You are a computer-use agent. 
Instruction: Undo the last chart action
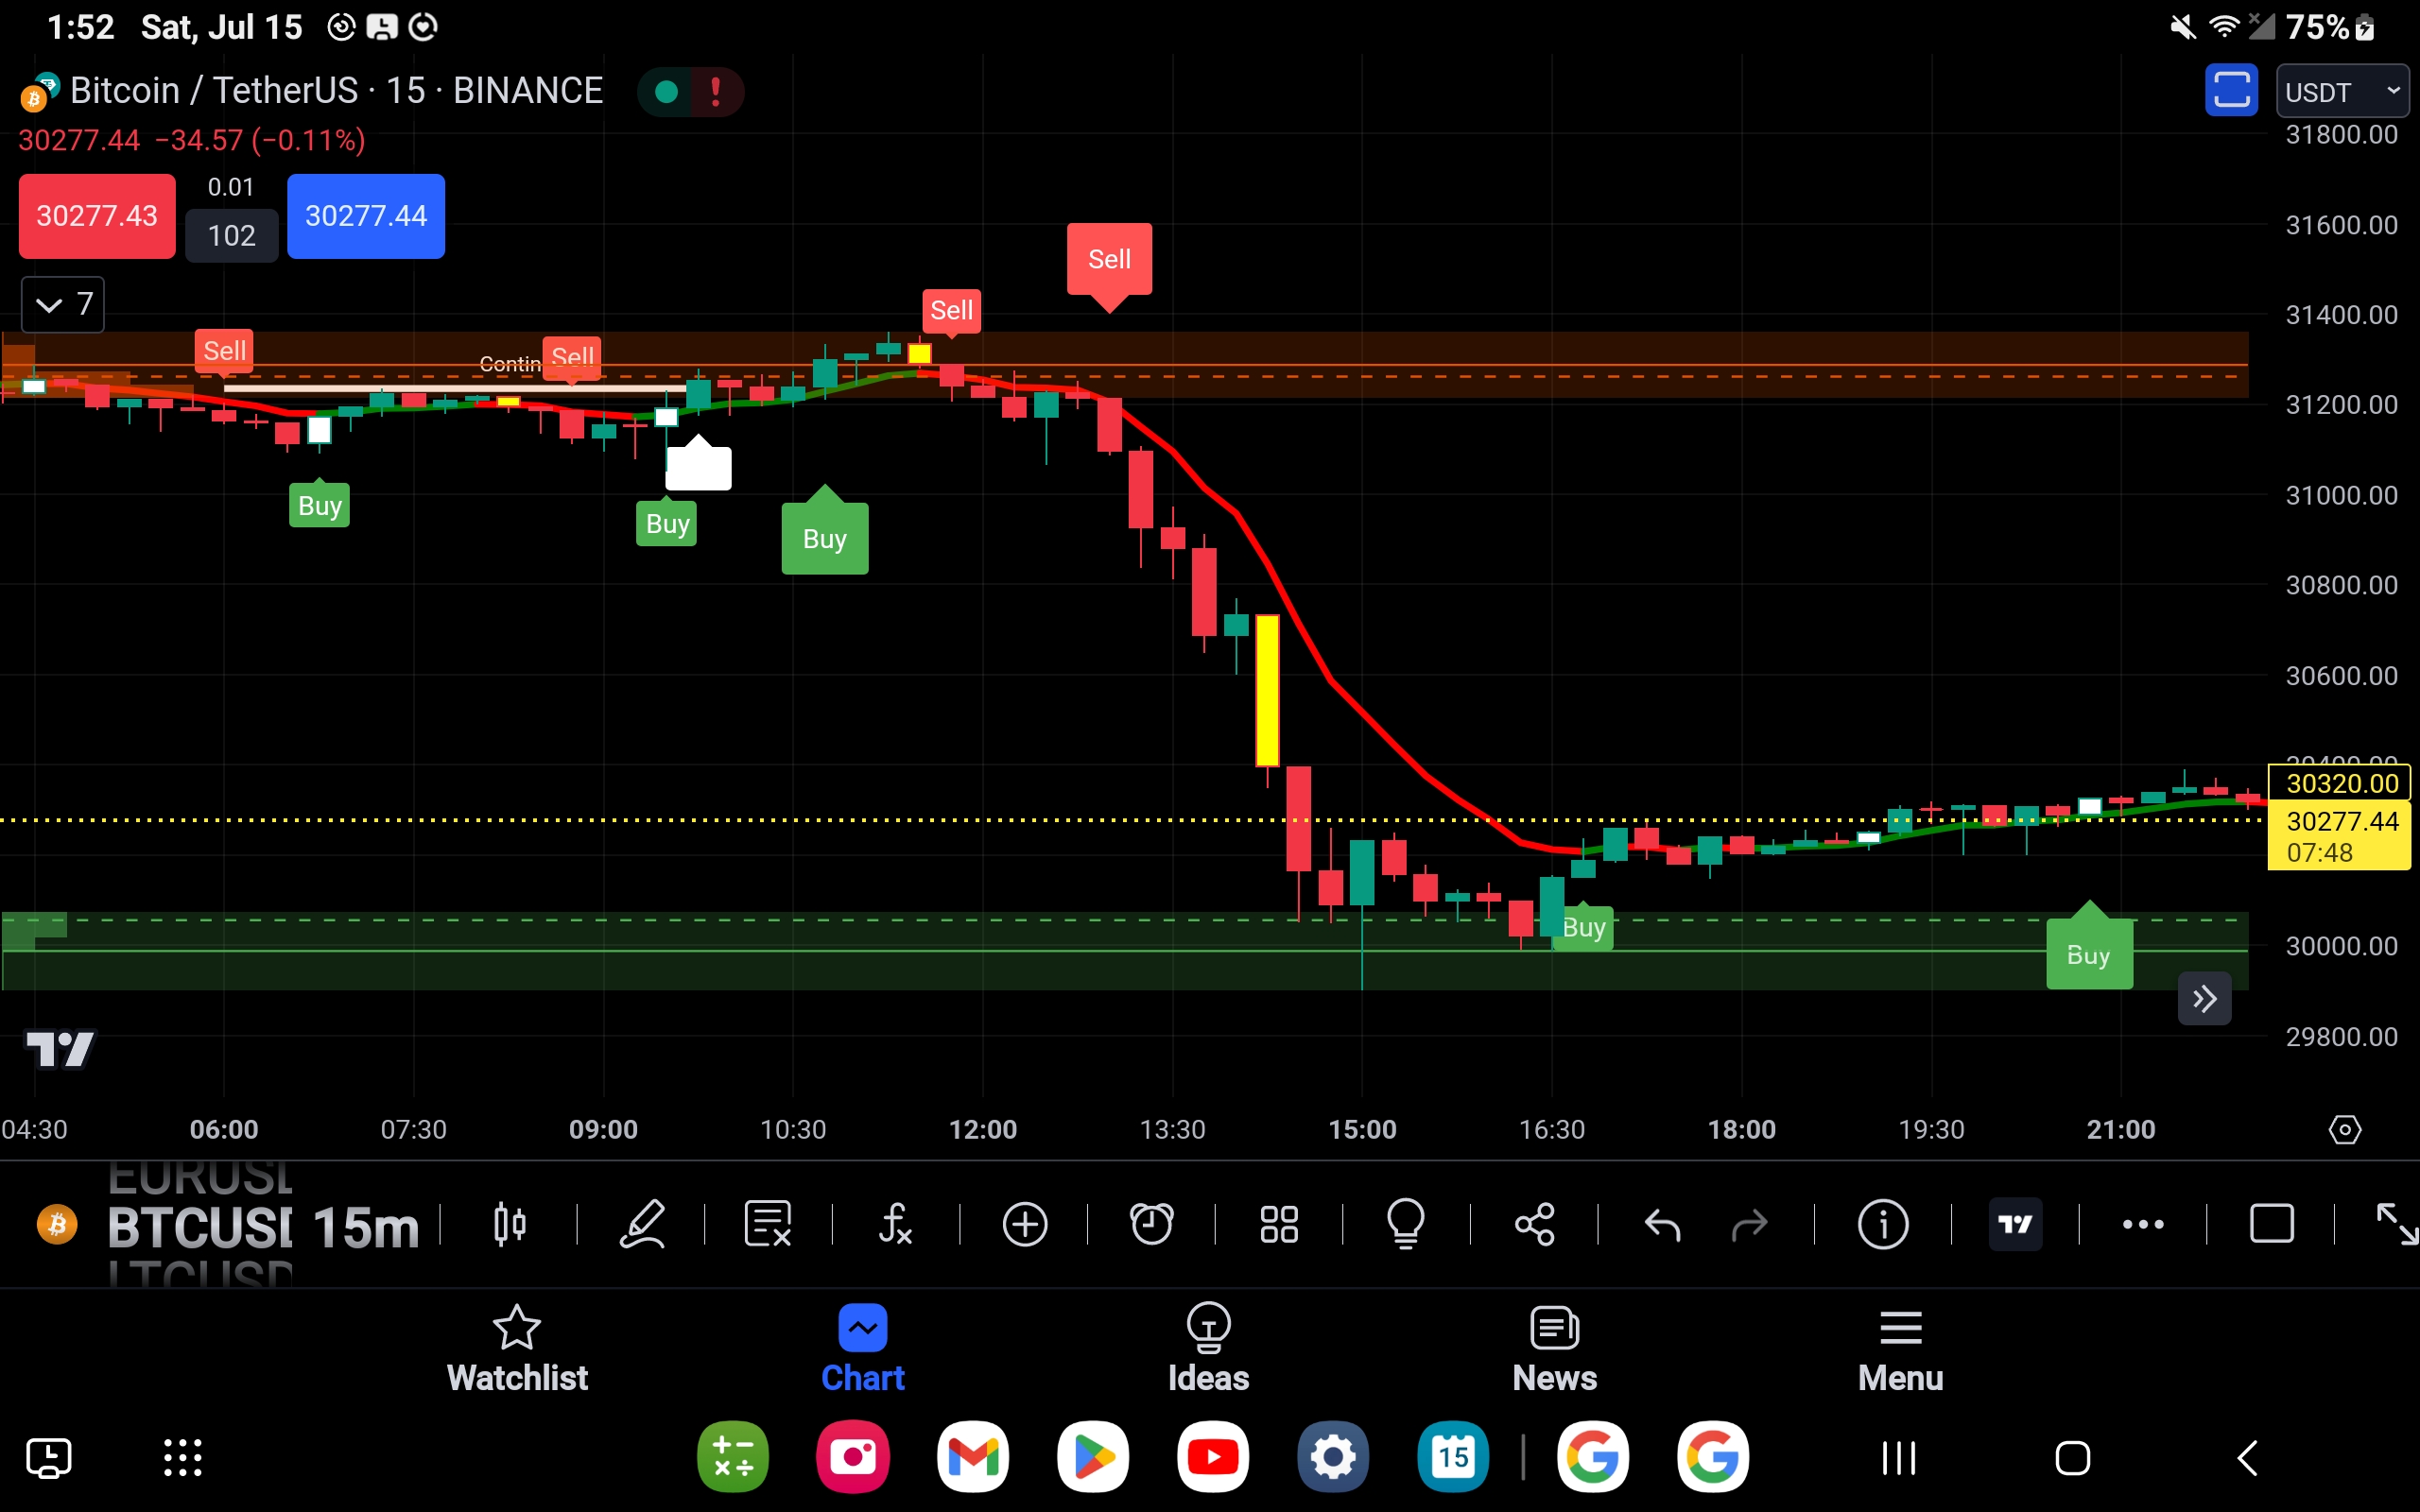pyautogui.click(x=1662, y=1224)
